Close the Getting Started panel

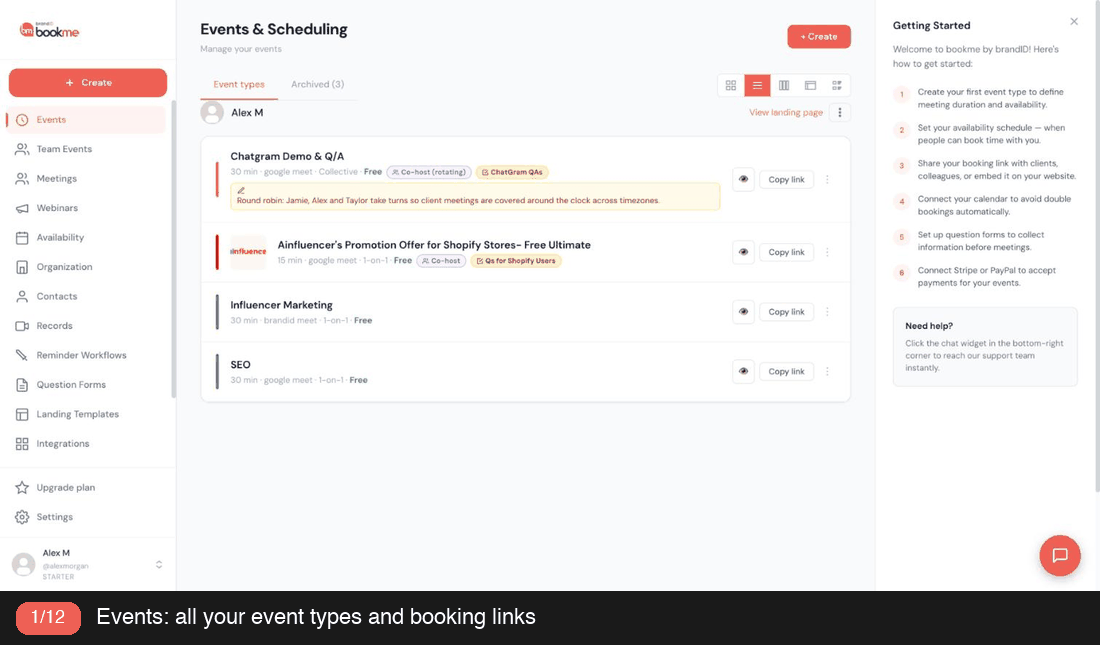(1074, 22)
